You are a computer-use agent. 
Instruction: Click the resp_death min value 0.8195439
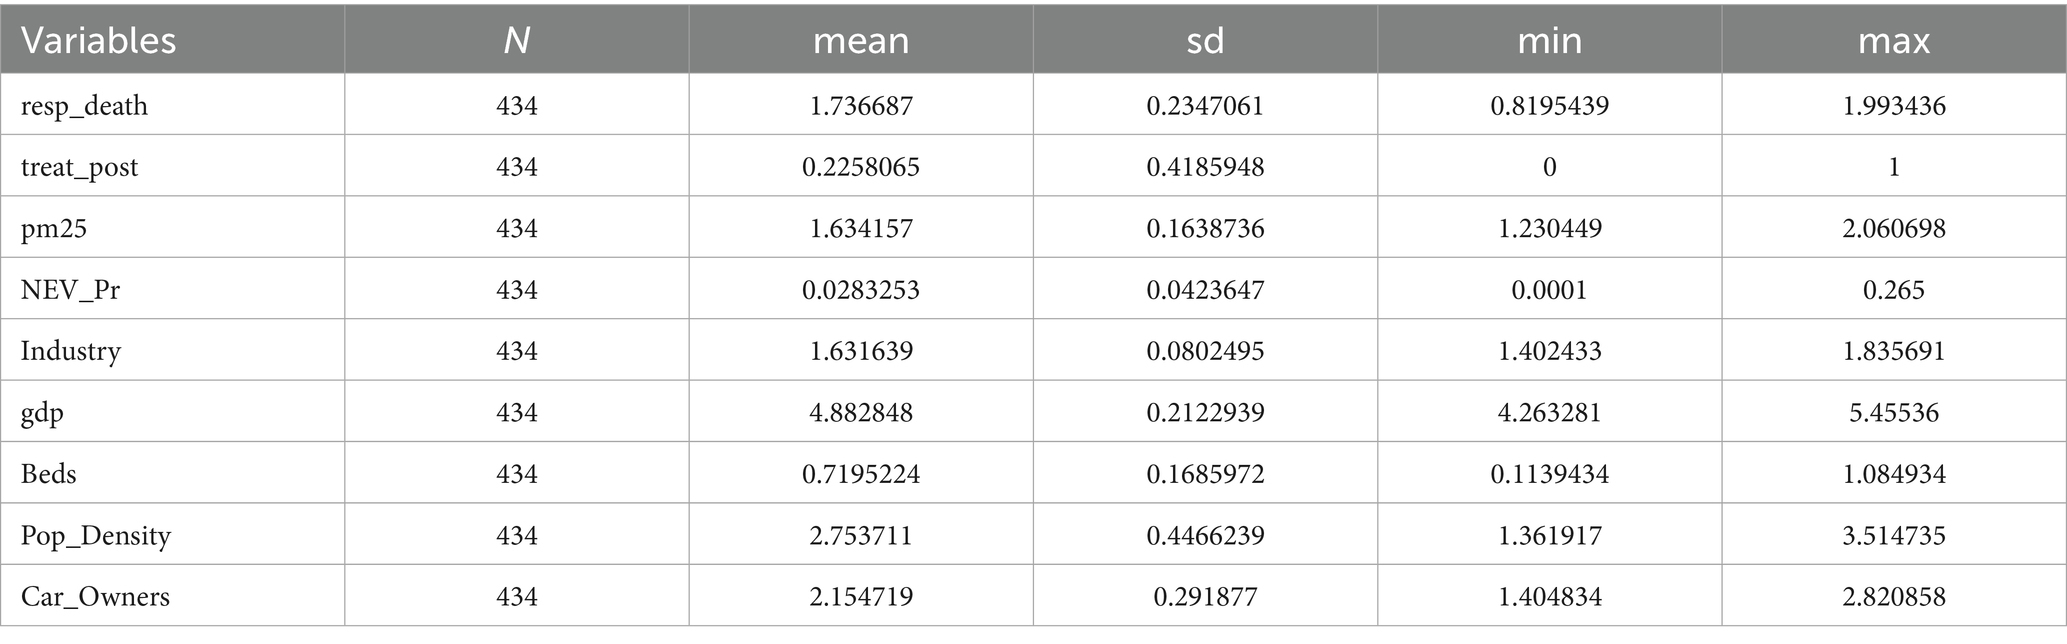(x=1549, y=105)
